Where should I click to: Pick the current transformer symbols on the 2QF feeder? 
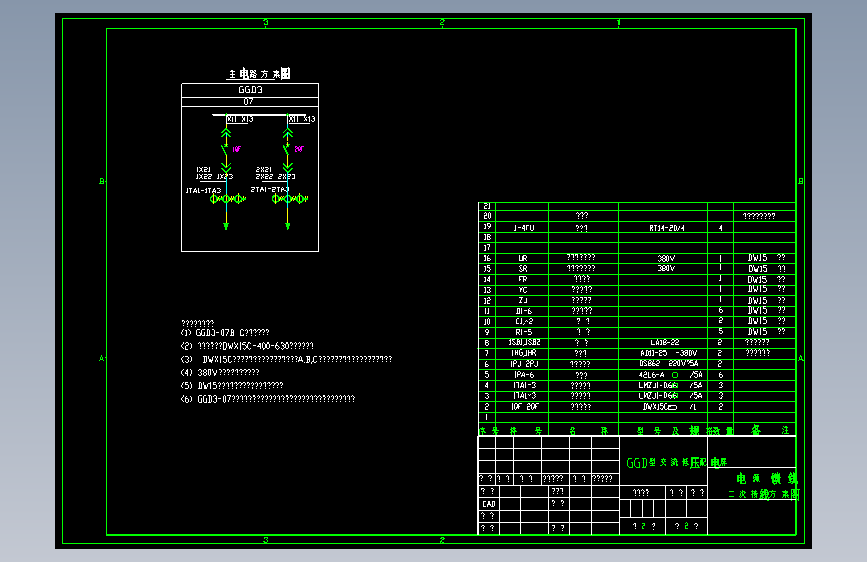289,199
